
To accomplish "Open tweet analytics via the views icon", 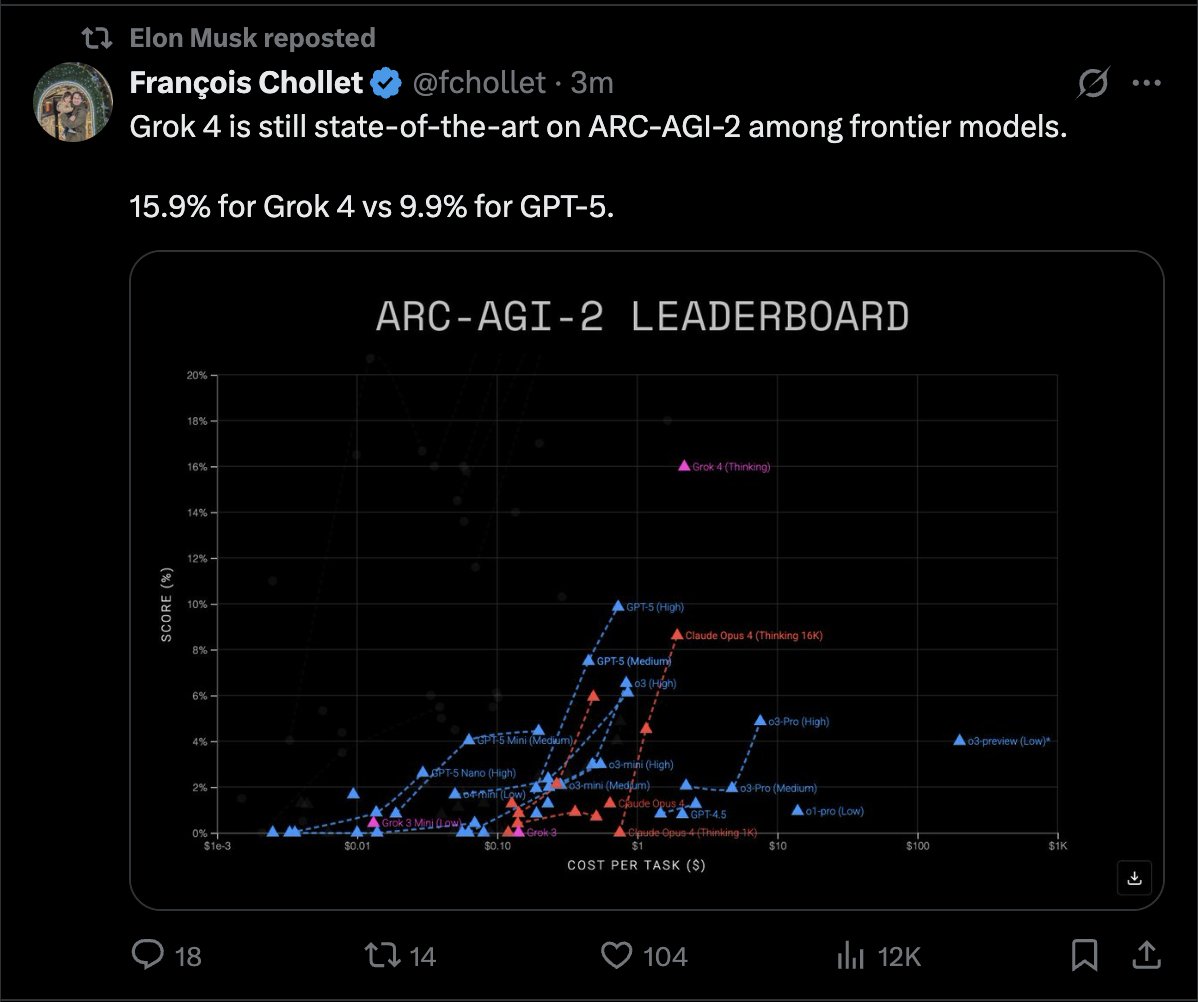I will click(849, 956).
